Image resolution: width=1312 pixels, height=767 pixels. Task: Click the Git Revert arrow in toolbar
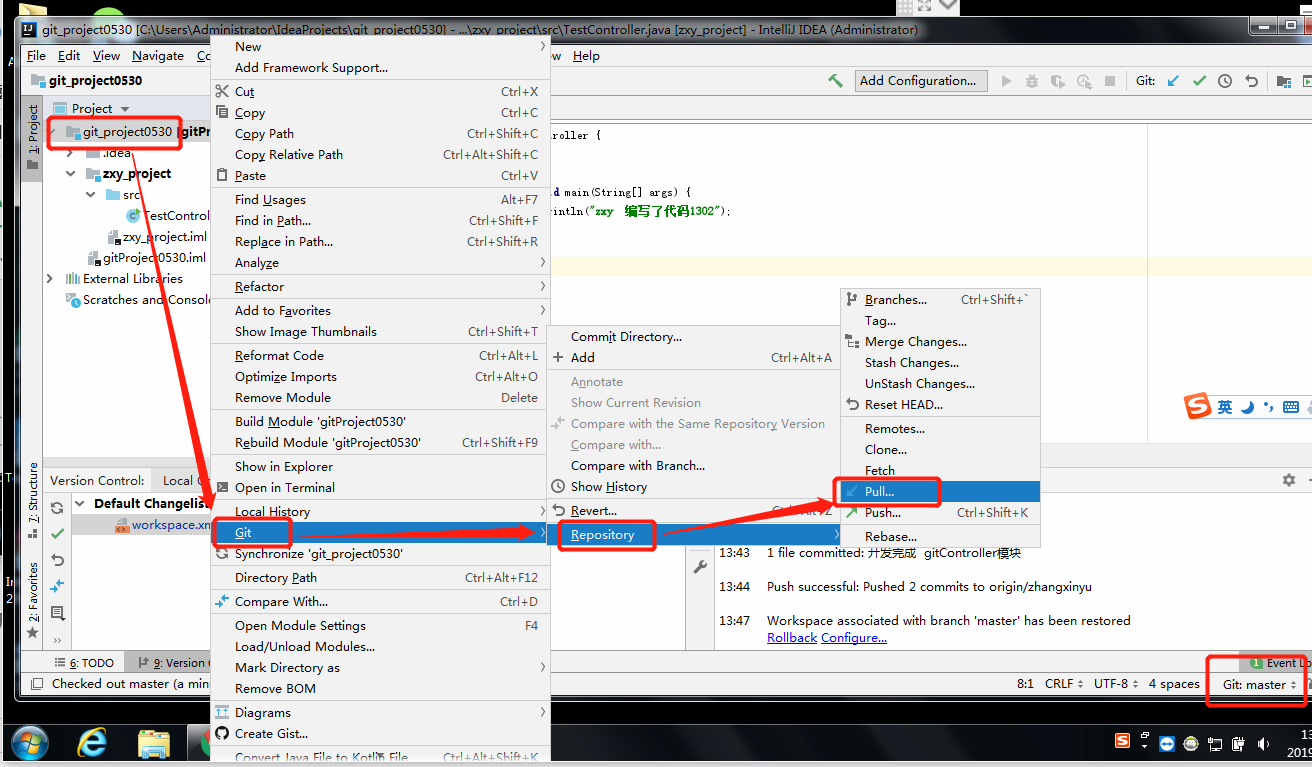[x=1251, y=81]
